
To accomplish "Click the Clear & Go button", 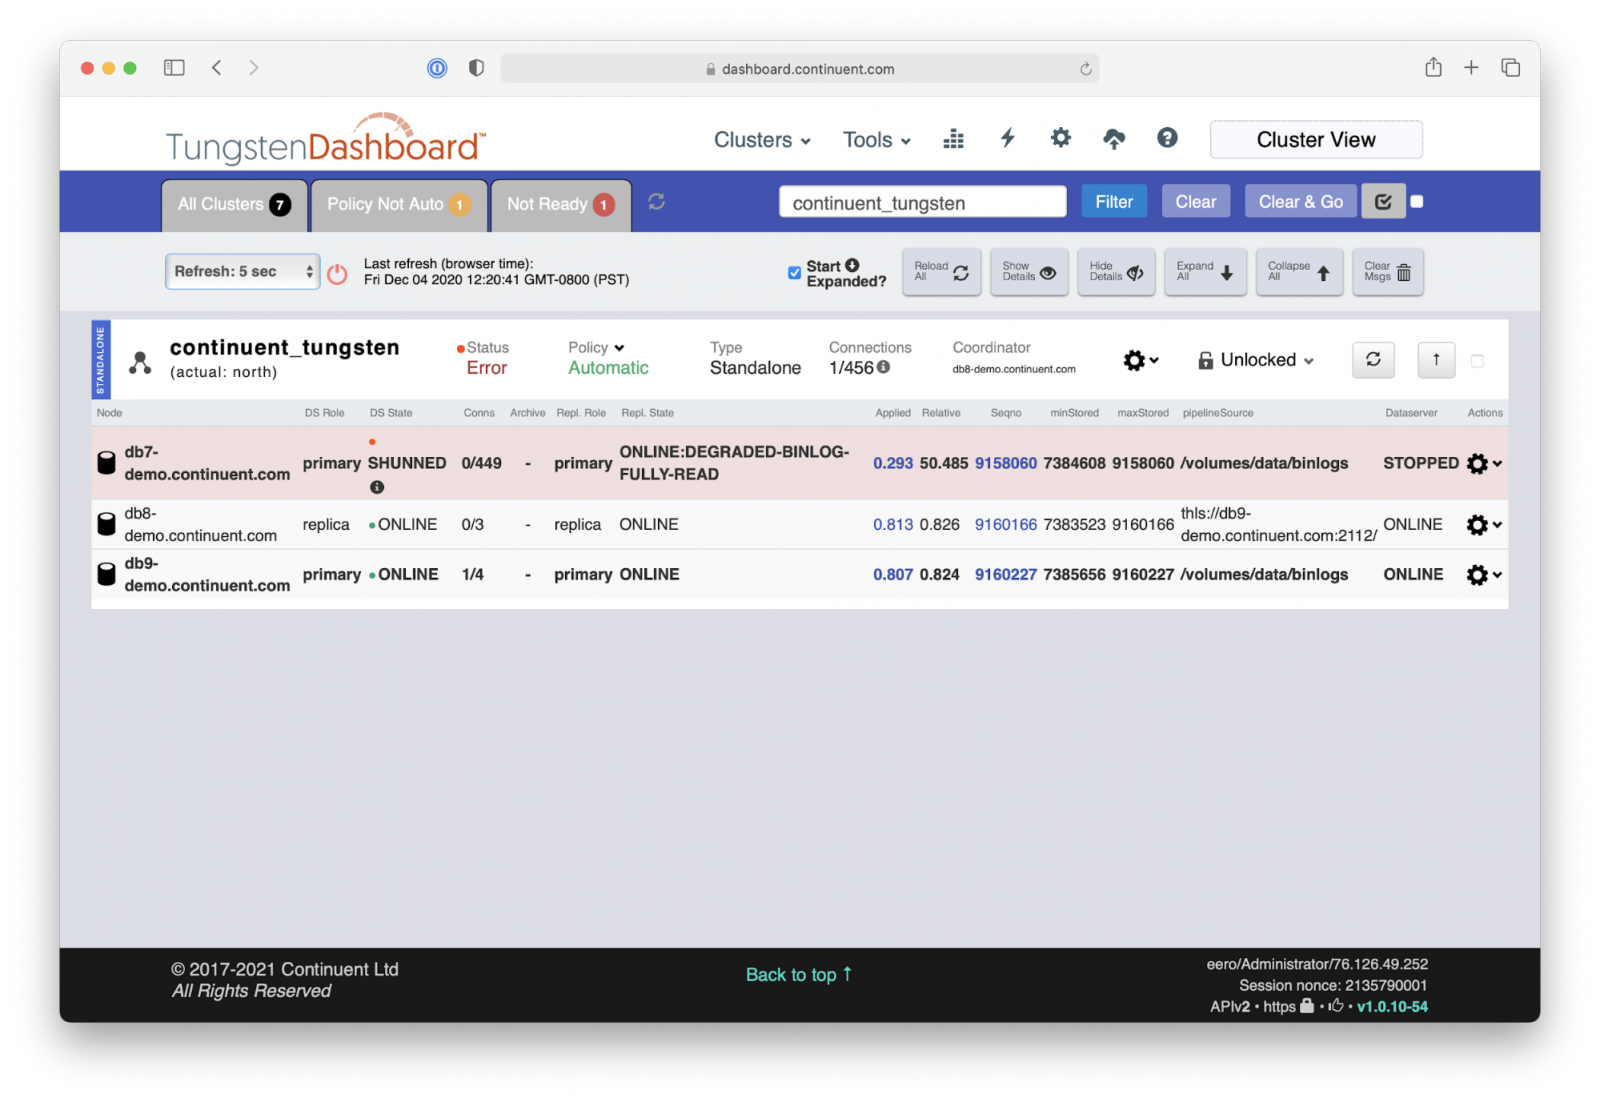I will [x=1300, y=202].
